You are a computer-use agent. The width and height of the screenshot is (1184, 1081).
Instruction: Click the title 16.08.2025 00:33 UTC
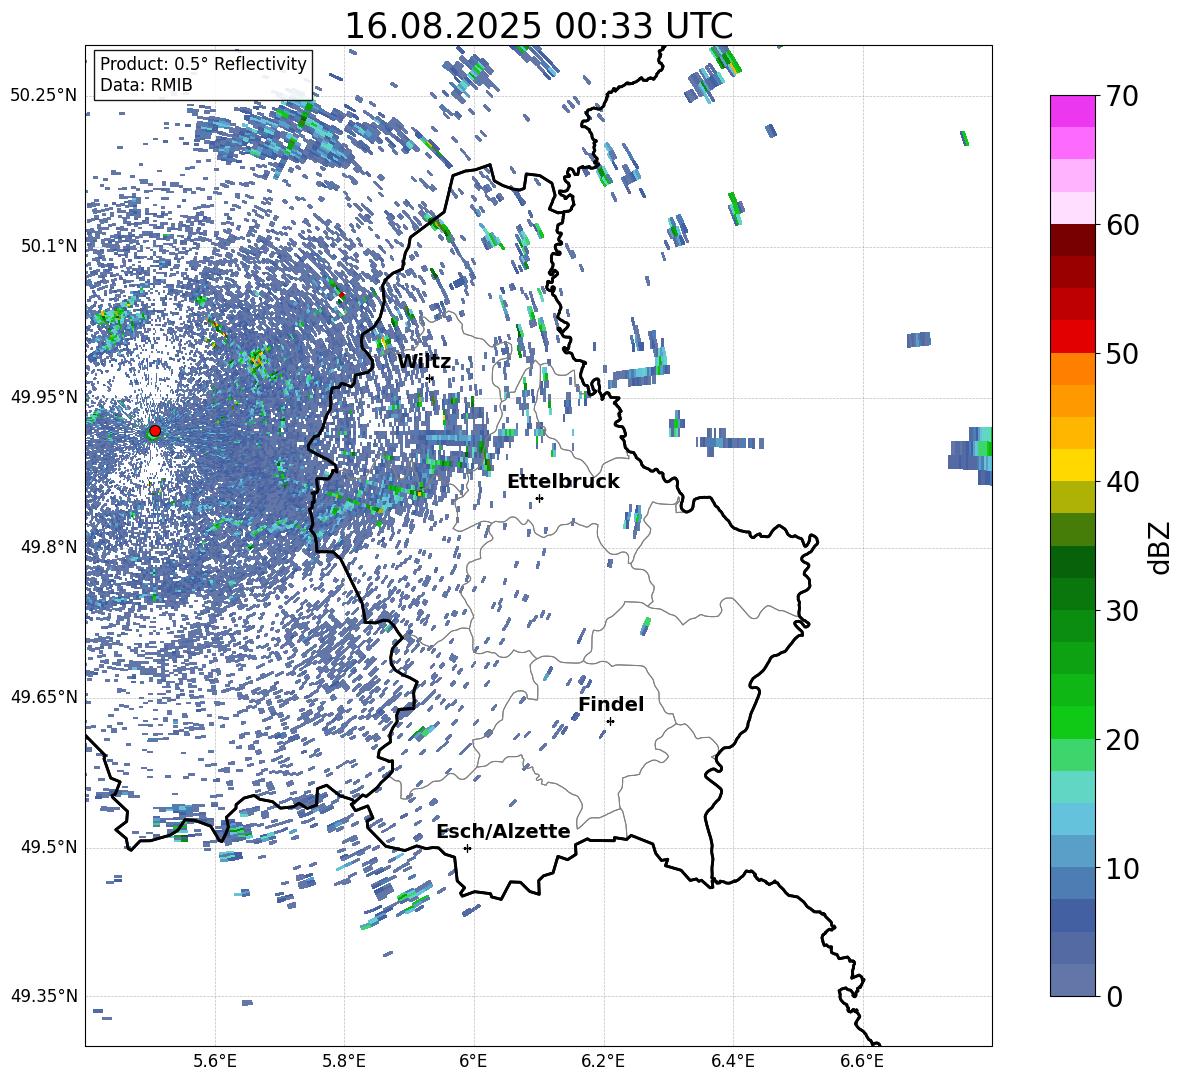coord(539,26)
